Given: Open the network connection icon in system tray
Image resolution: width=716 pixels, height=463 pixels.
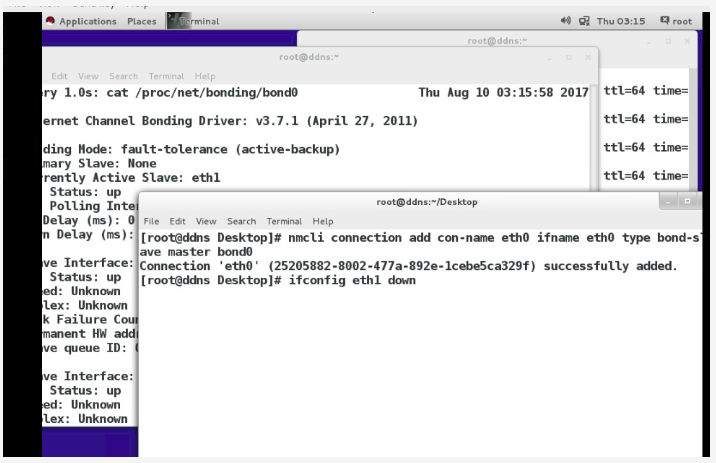Looking at the screenshot, I should [x=585, y=21].
